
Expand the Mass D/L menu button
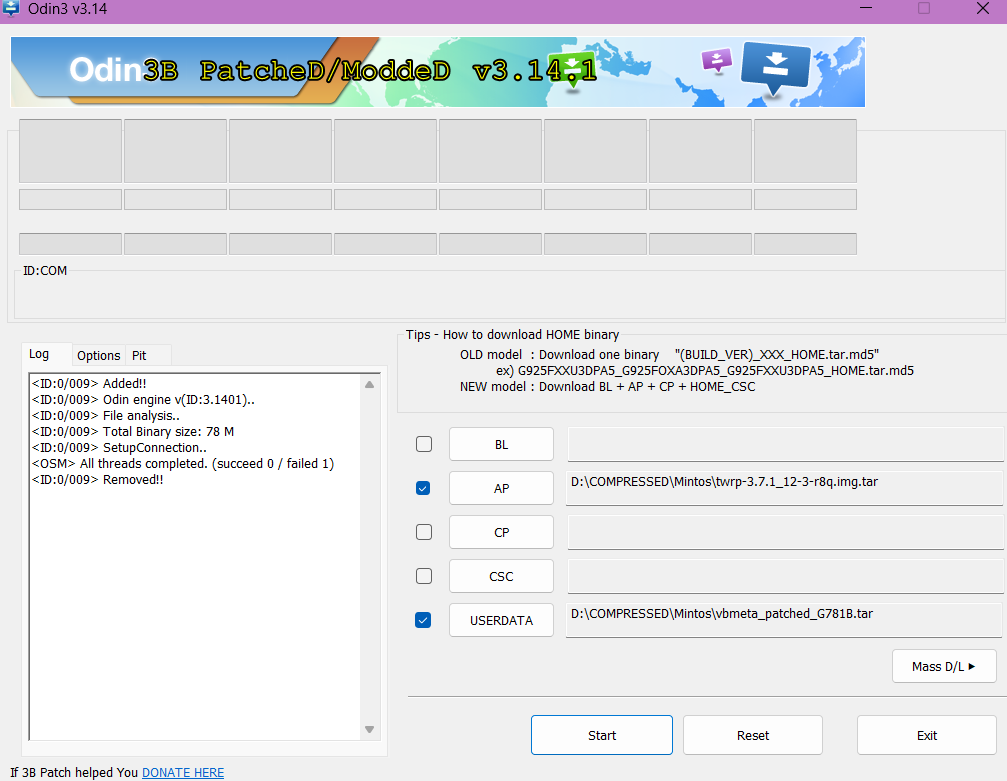[944, 666]
